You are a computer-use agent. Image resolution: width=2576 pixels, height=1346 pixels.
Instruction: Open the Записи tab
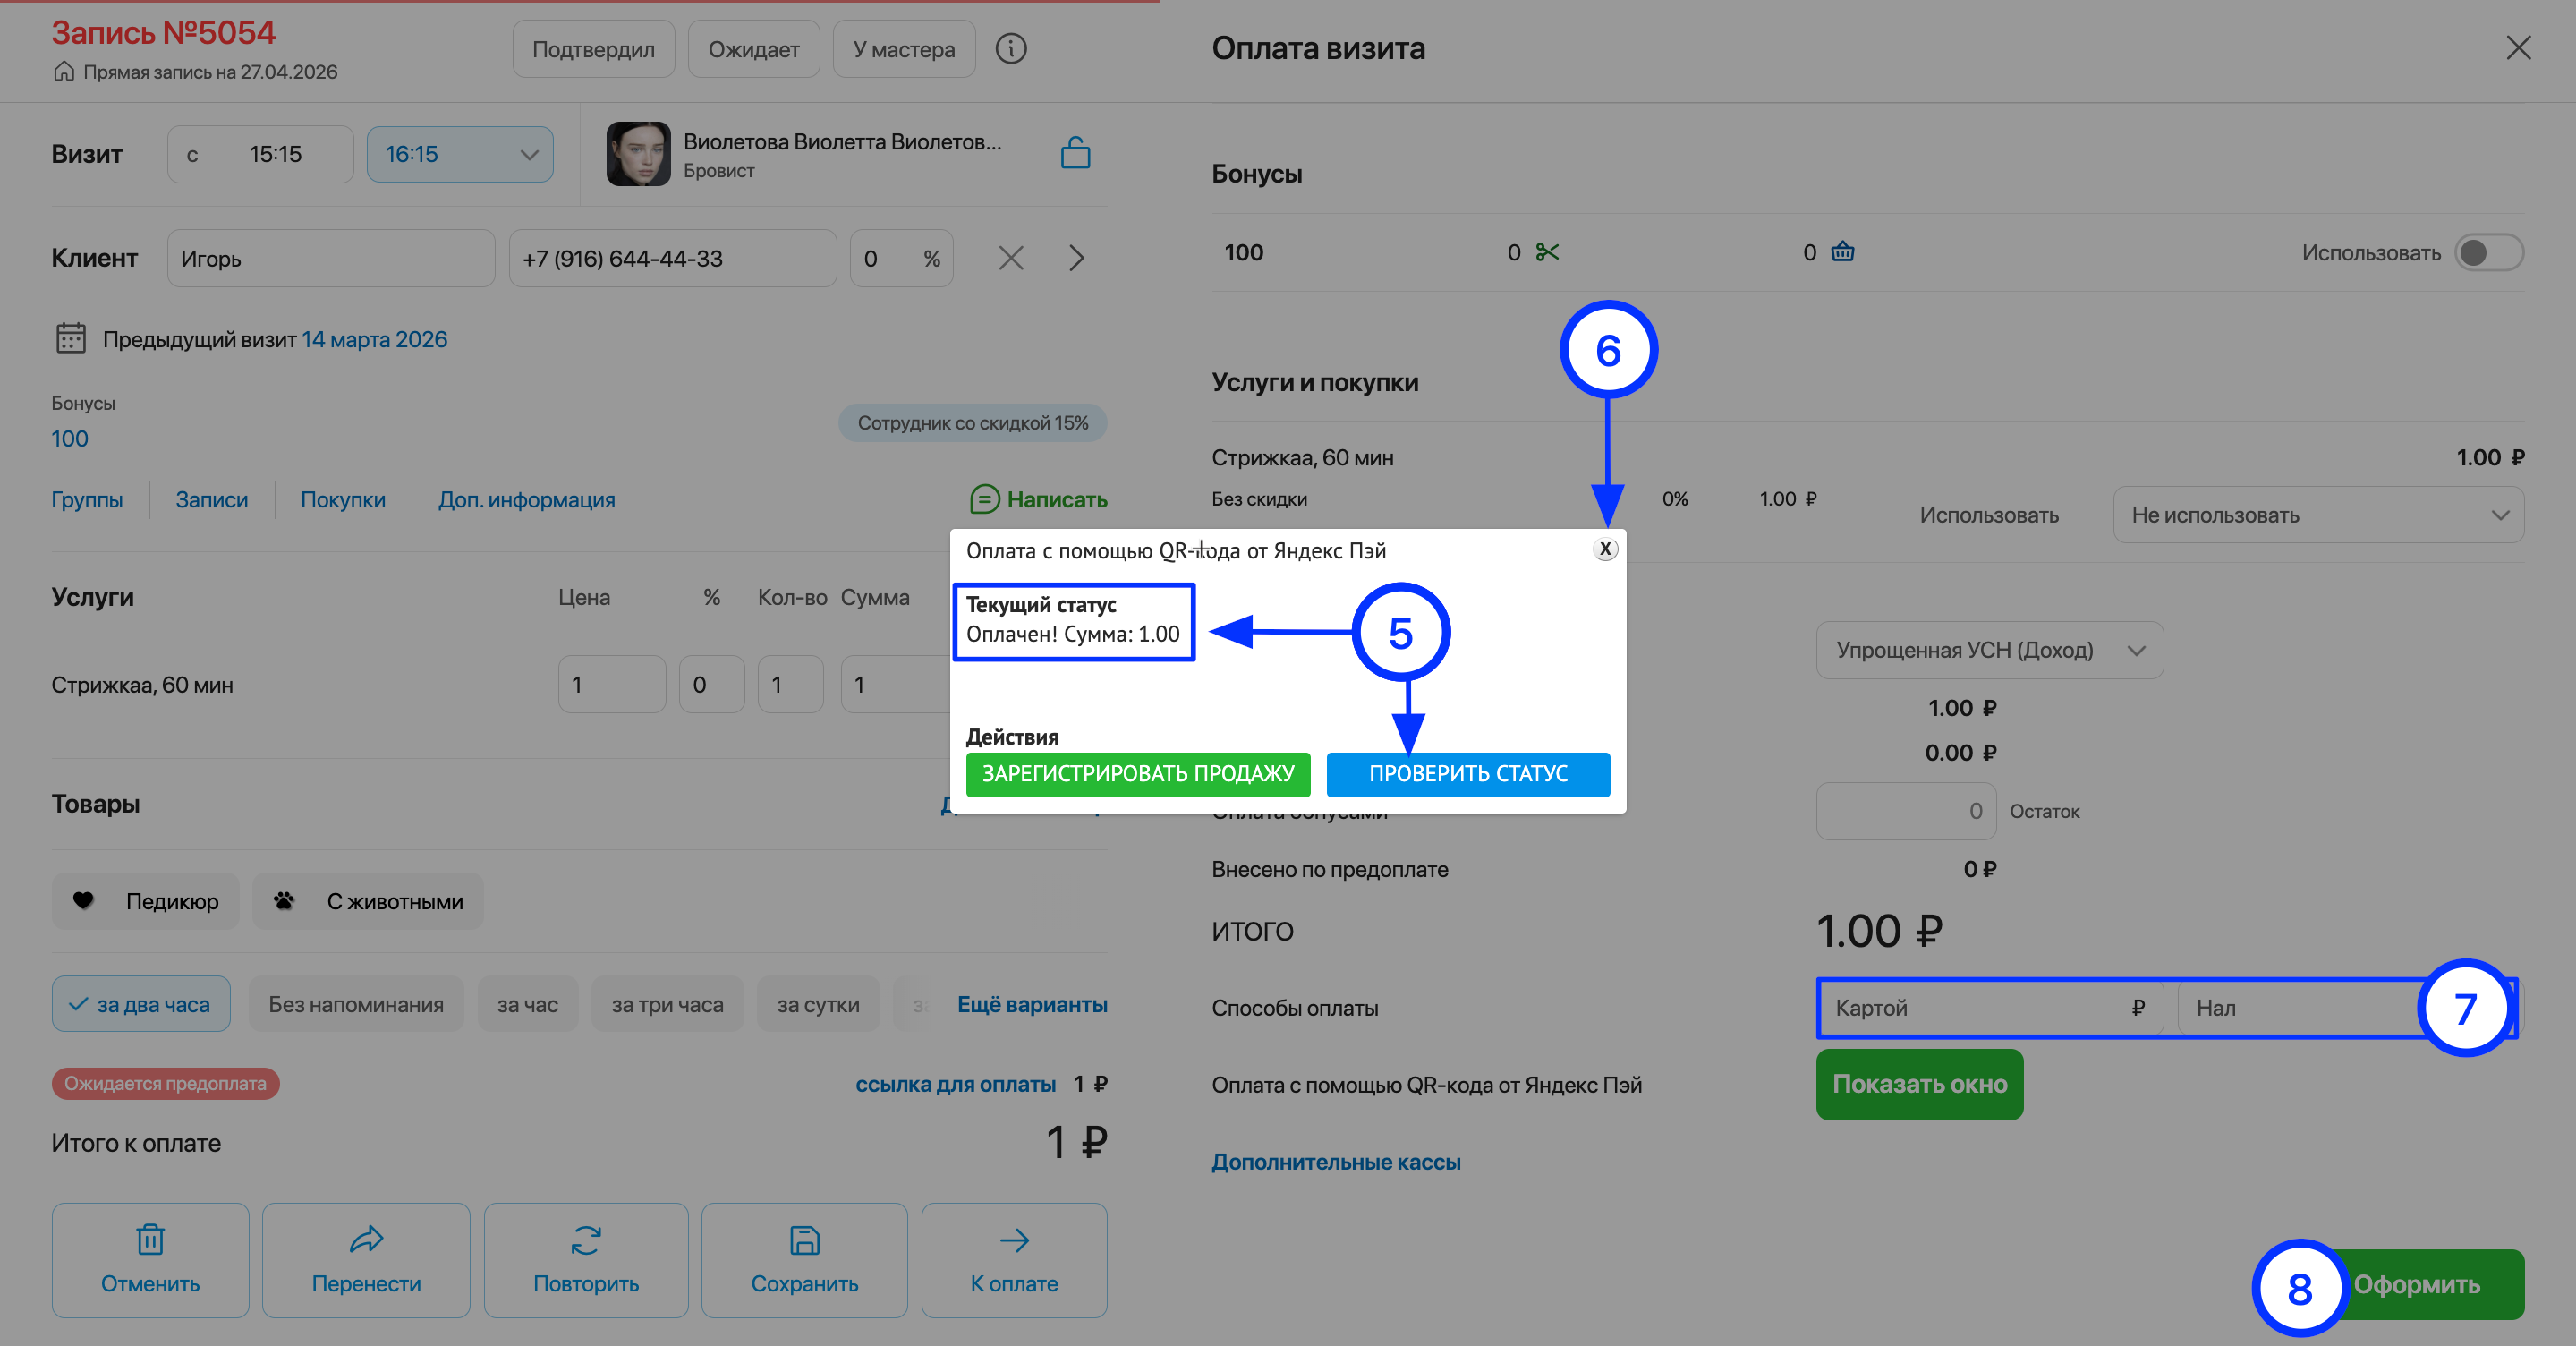tap(212, 499)
